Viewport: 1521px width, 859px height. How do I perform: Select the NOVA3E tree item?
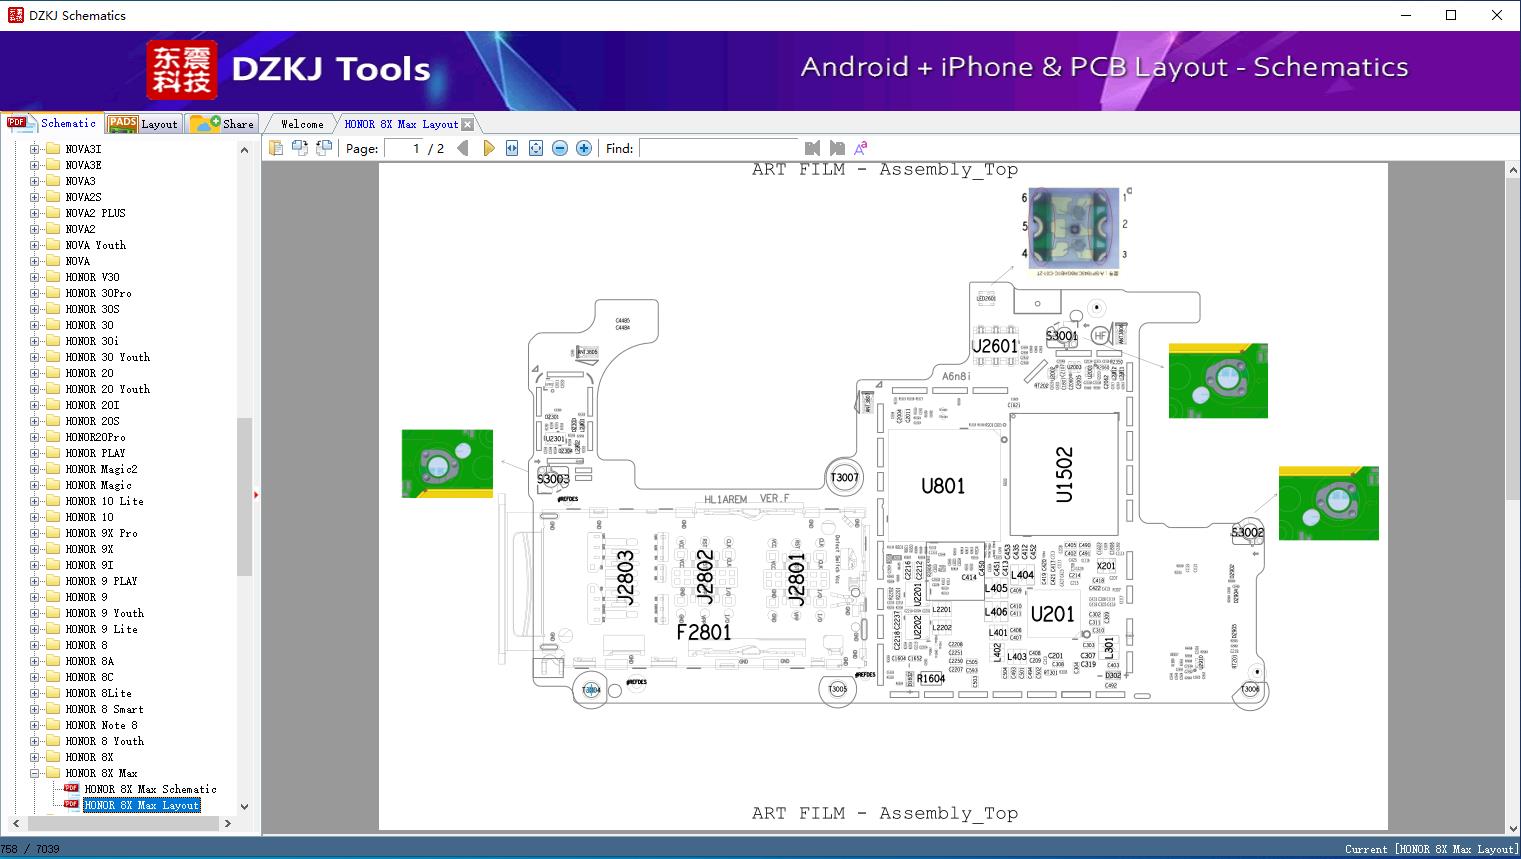pos(83,165)
